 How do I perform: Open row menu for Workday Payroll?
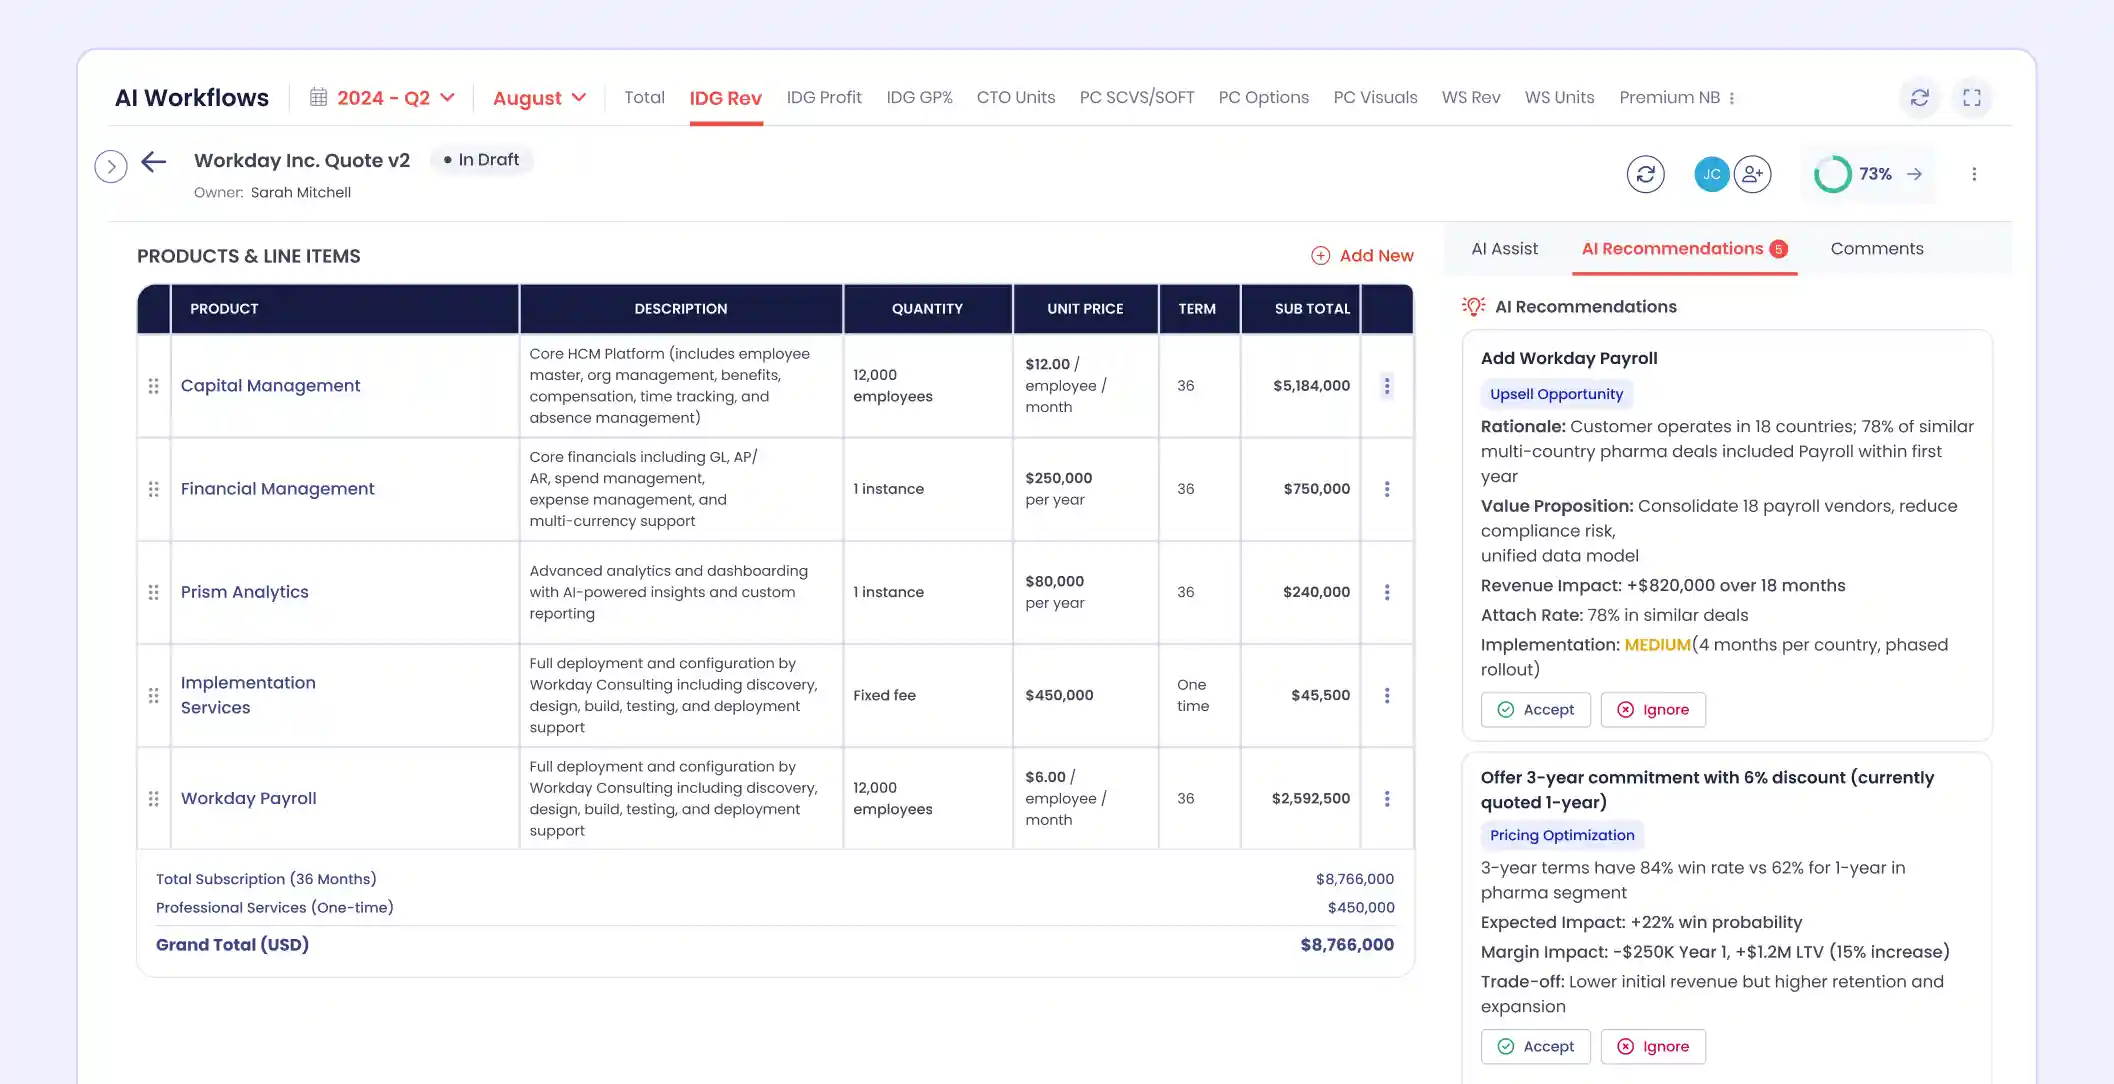pyautogui.click(x=1386, y=799)
